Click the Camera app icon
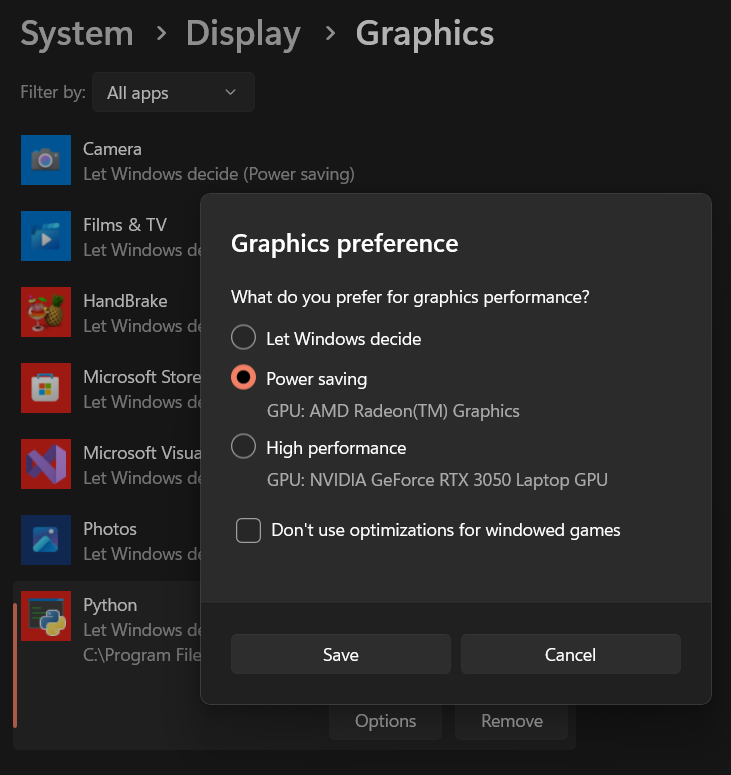This screenshot has height=775, width=731. point(46,160)
